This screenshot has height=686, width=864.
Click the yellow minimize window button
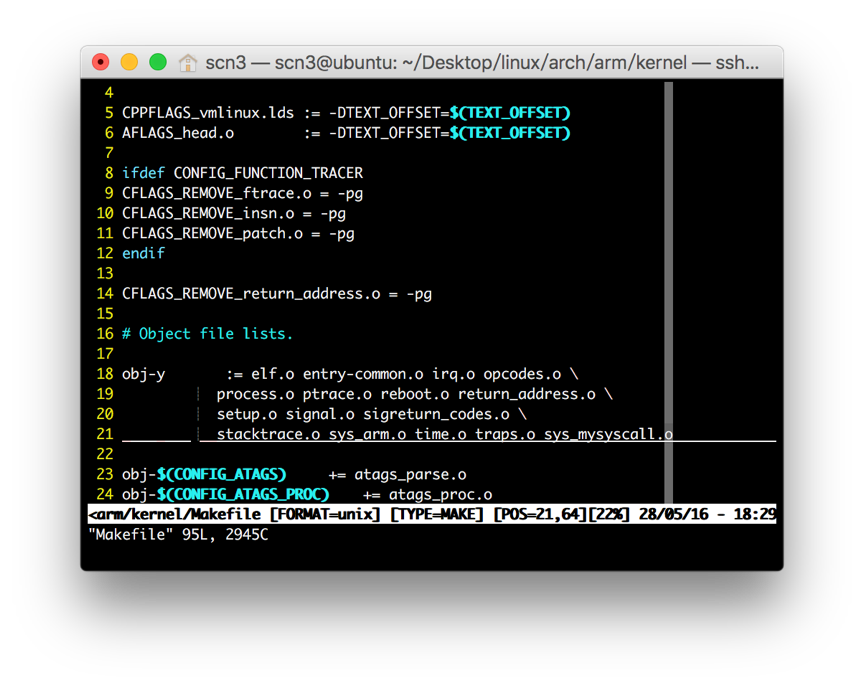click(x=129, y=62)
